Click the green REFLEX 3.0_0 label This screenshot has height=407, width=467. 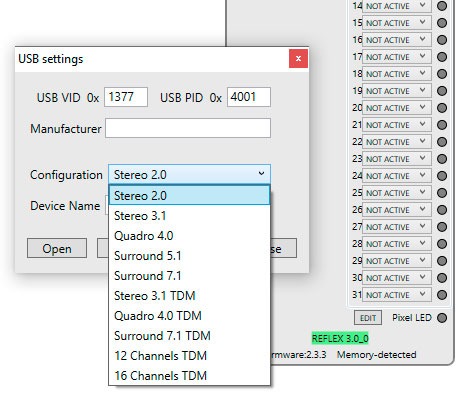pyautogui.click(x=340, y=339)
